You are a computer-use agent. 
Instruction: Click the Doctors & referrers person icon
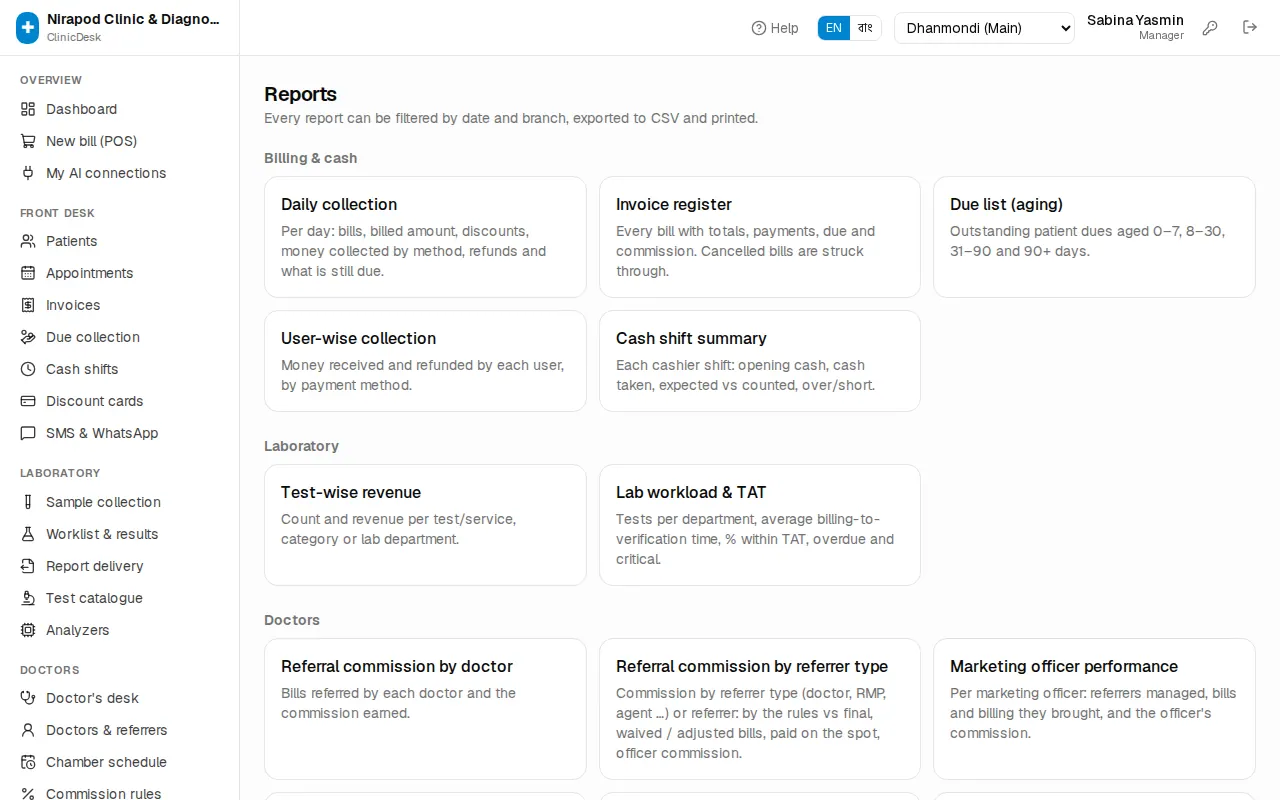tap(28, 730)
